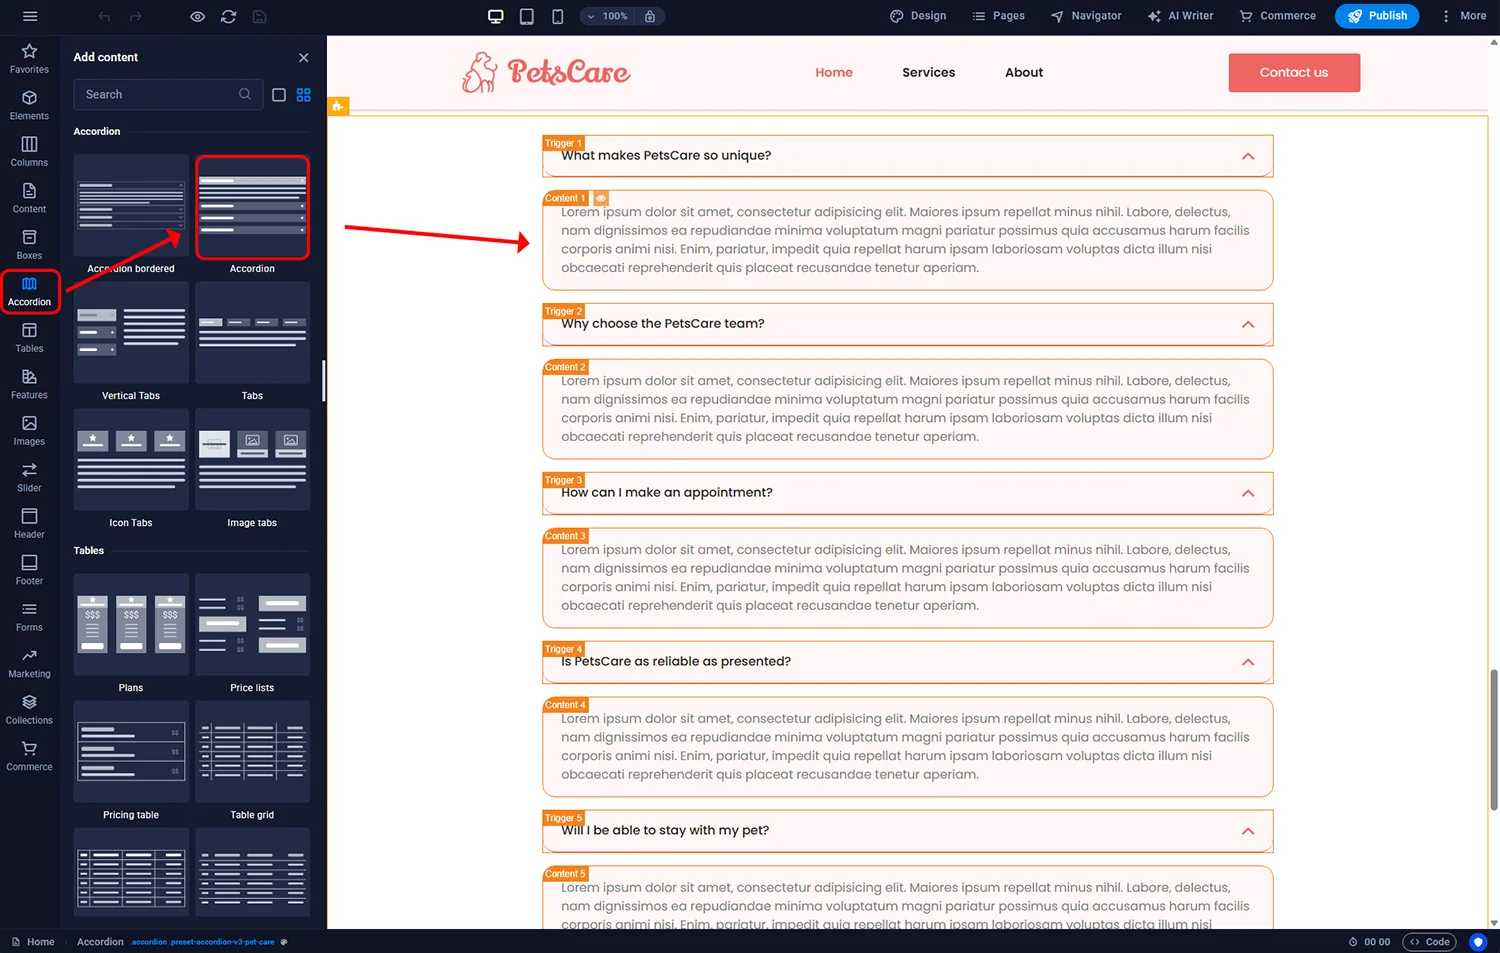Click the Marketing sidebar icon

(29, 663)
